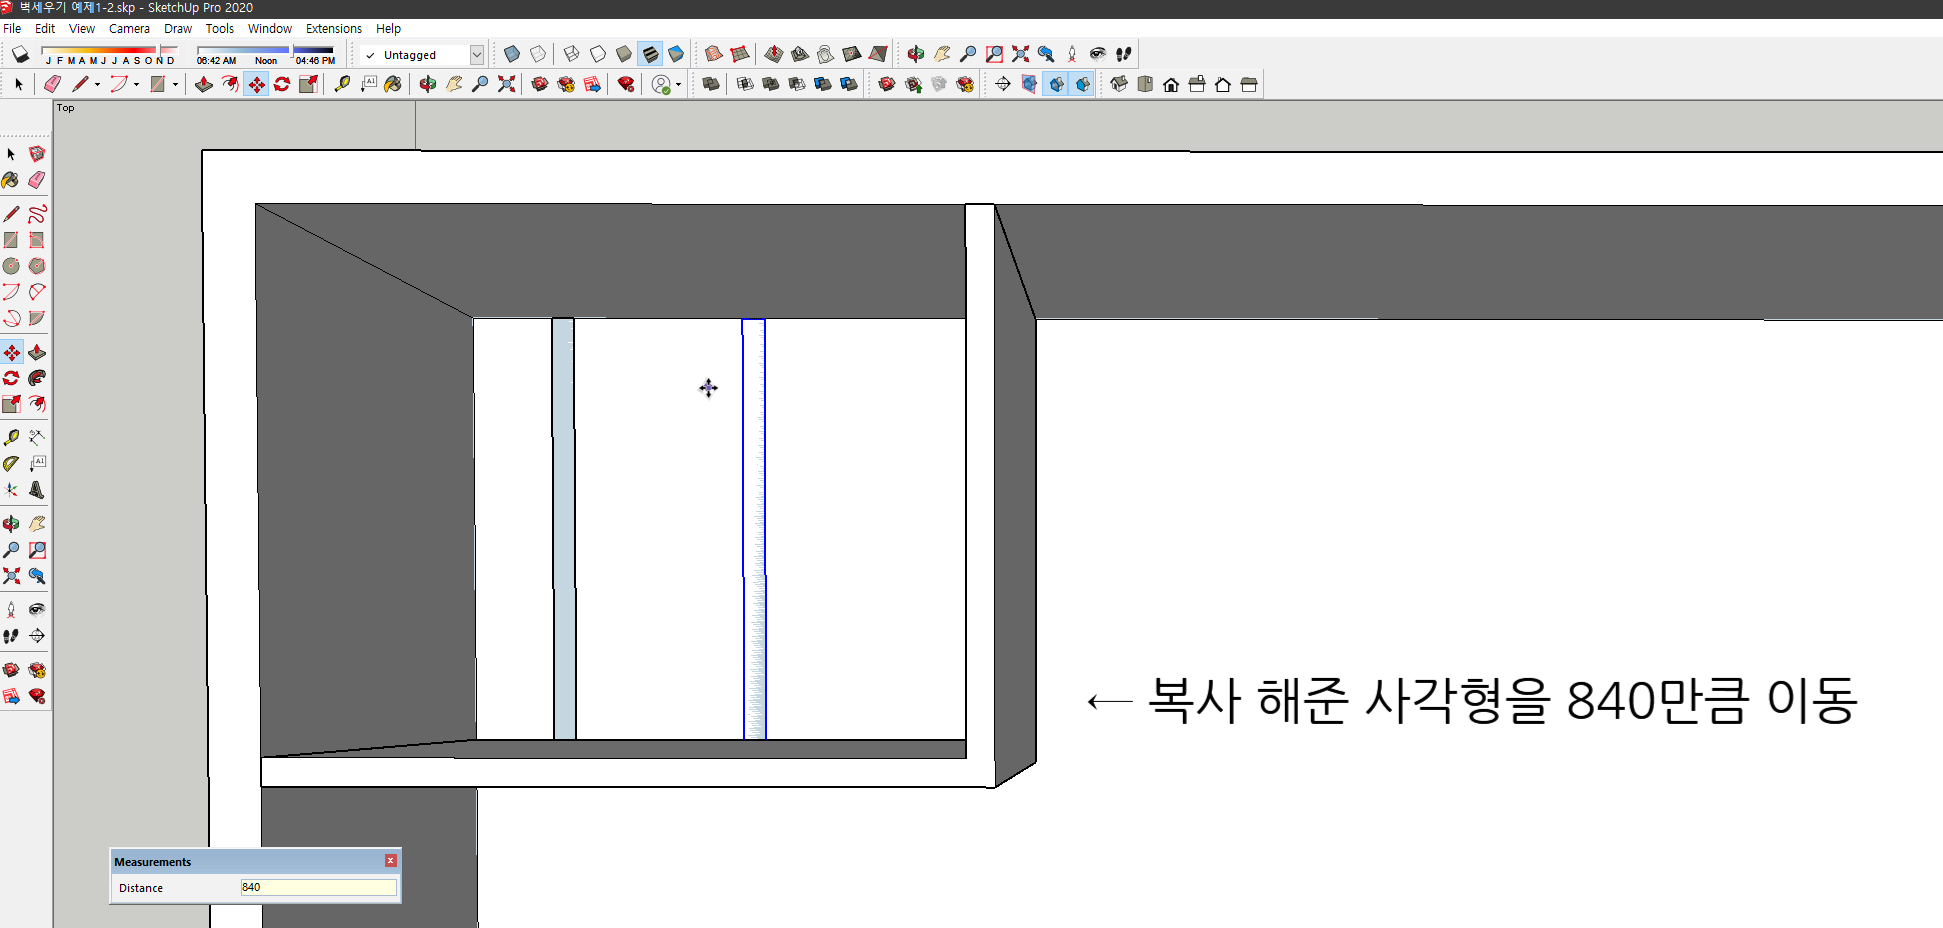The width and height of the screenshot is (1943, 928).
Task: Enable X-ray face style
Action: [511, 54]
